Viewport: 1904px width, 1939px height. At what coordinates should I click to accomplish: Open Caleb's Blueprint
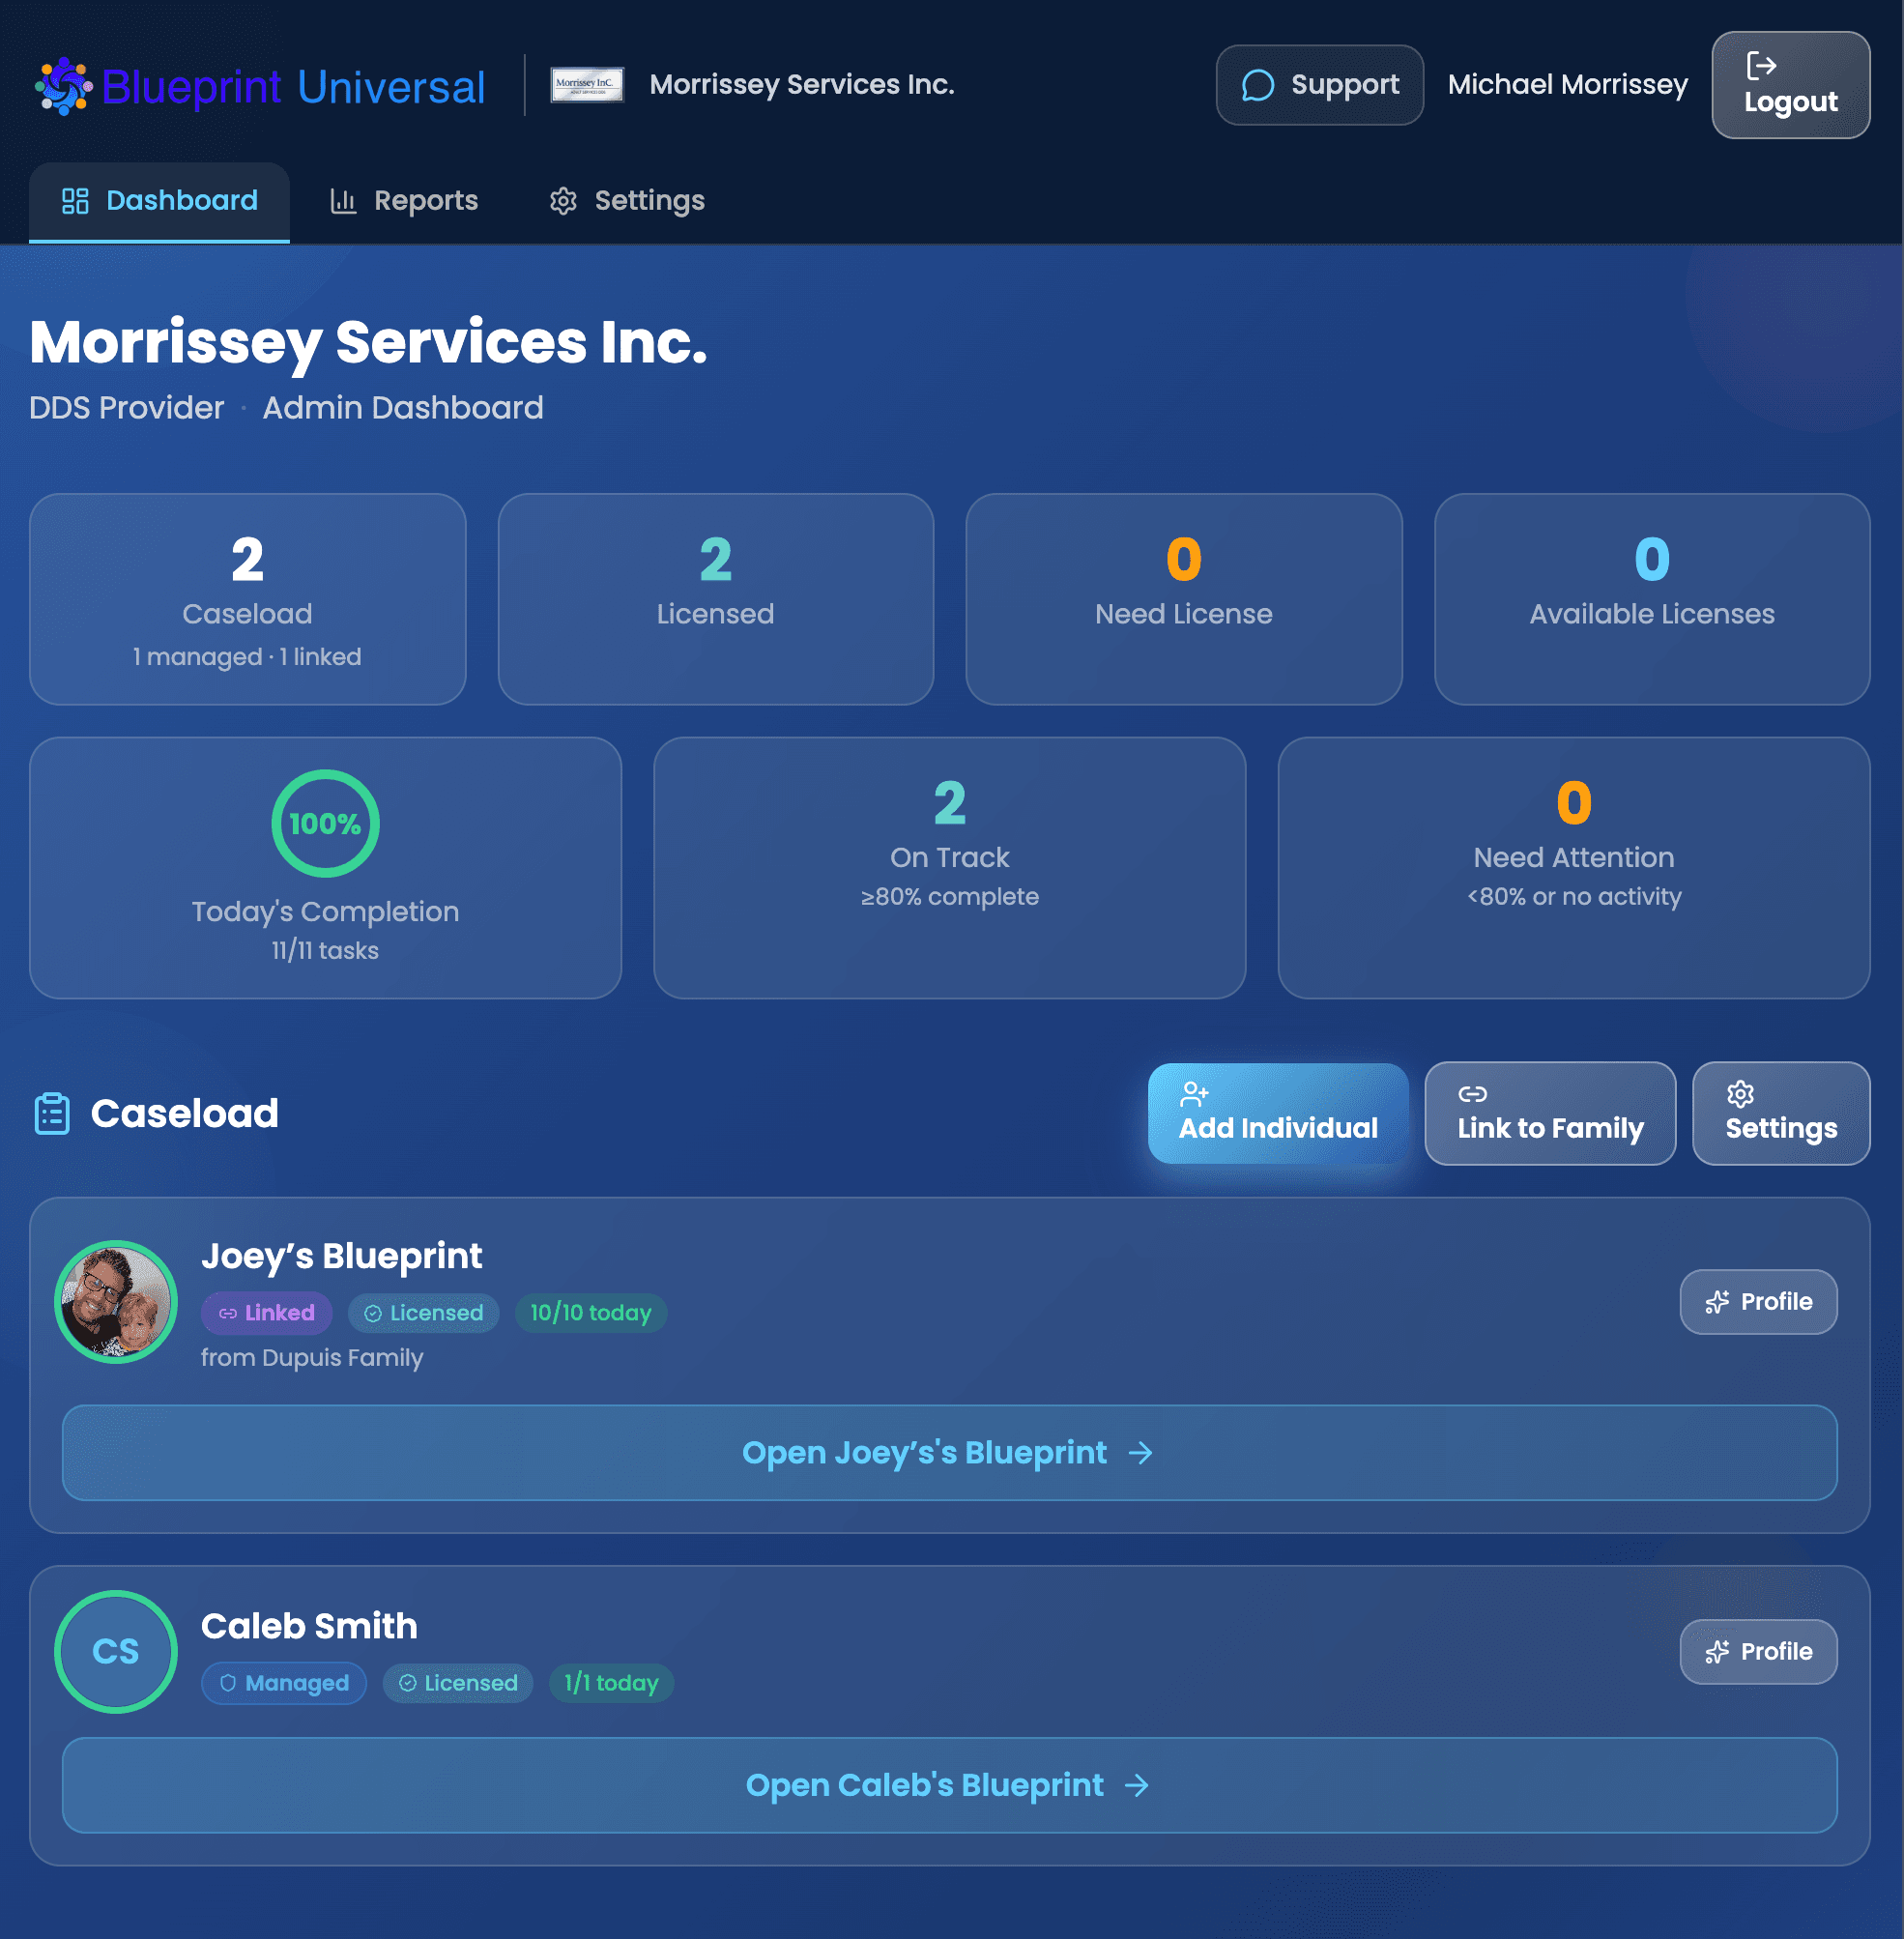(948, 1785)
